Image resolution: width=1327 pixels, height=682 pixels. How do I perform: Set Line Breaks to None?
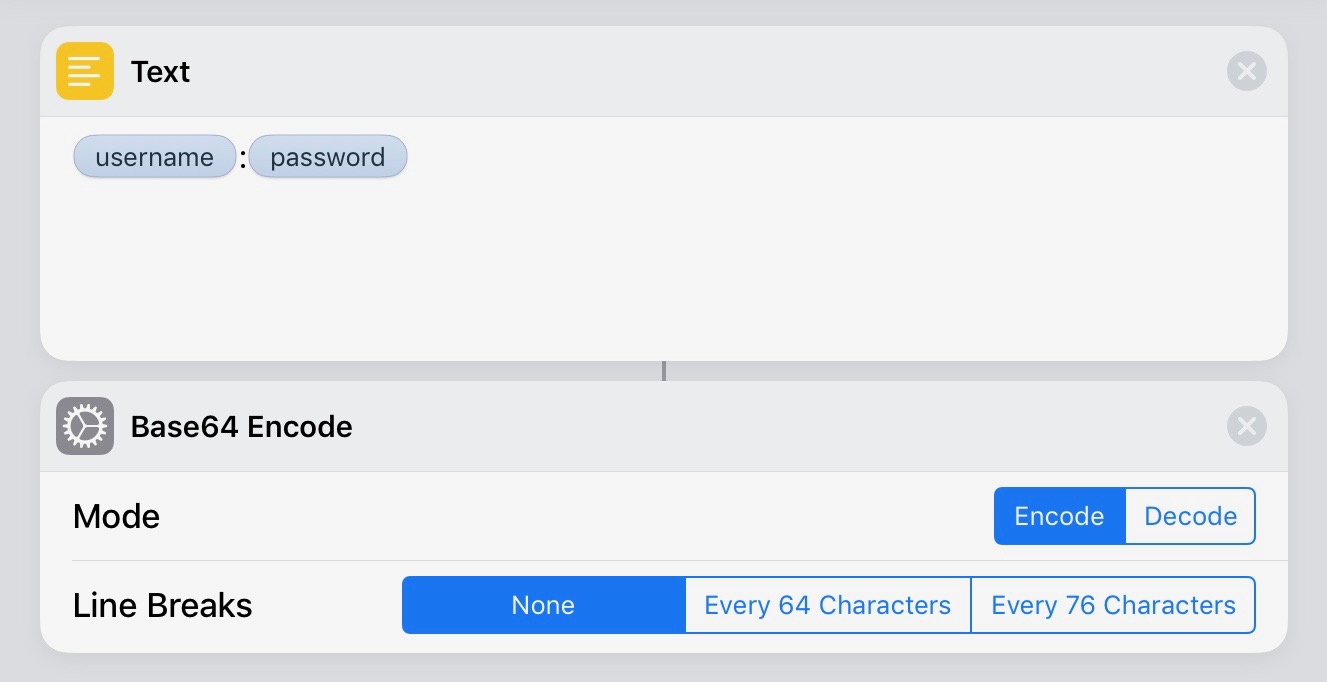pyautogui.click(x=543, y=605)
